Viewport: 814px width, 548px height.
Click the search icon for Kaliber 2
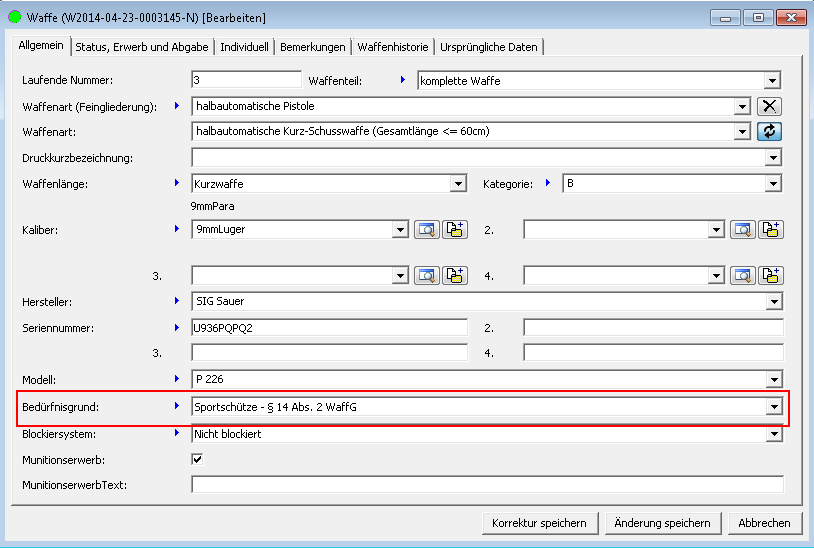coord(741,229)
